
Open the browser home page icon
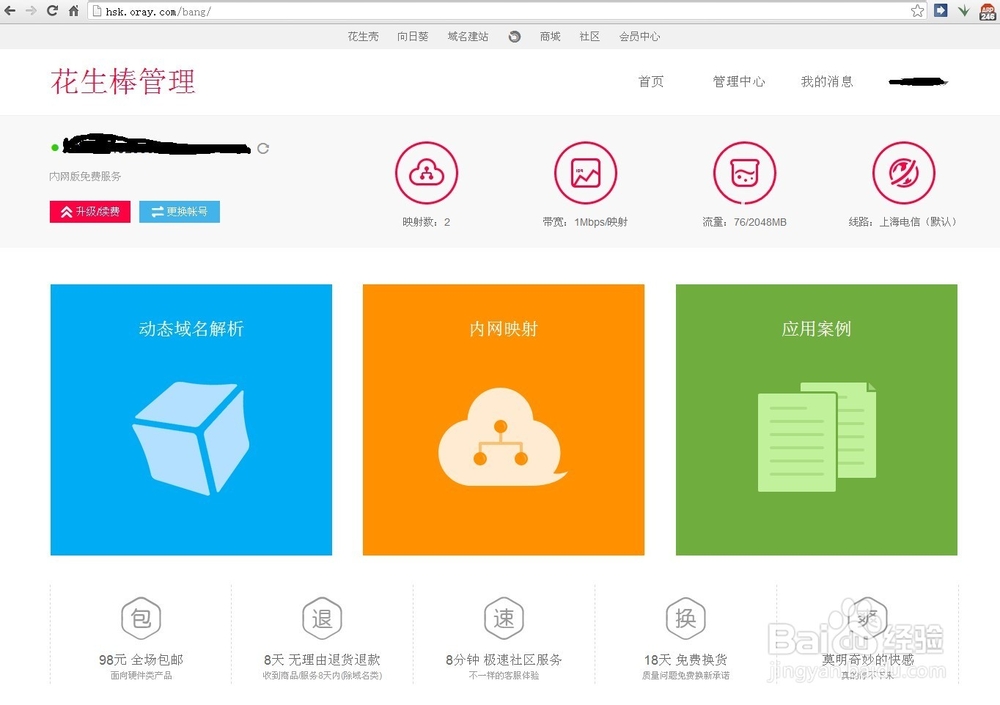(x=74, y=10)
